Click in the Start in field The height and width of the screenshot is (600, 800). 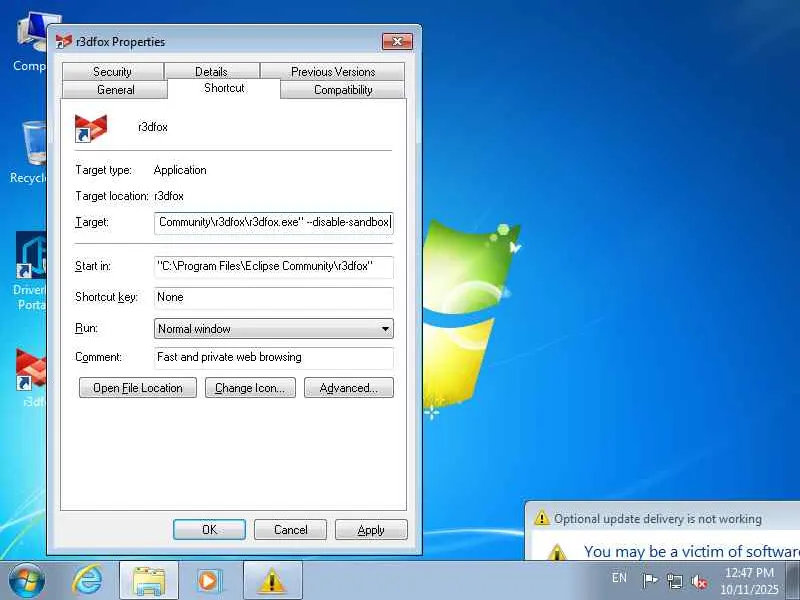pos(273,267)
